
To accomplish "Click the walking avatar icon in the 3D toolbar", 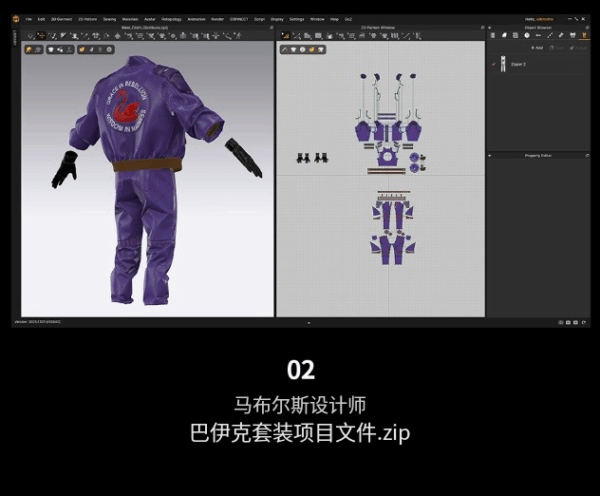I will 238,36.
